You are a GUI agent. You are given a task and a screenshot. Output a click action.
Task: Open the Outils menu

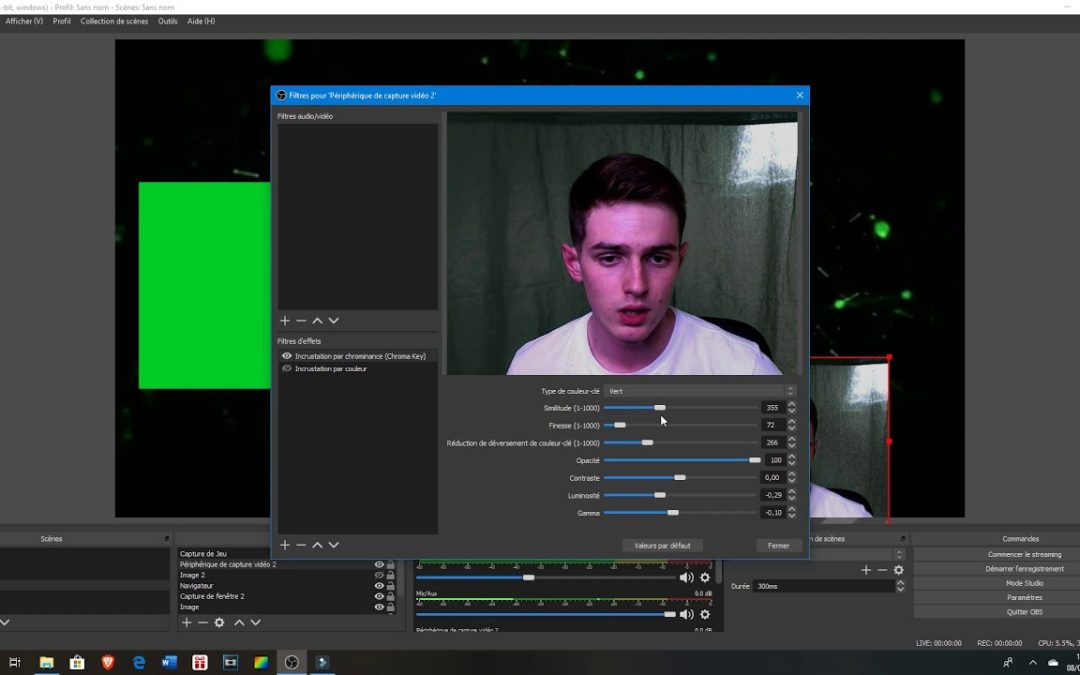pyautogui.click(x=167, y=20)
